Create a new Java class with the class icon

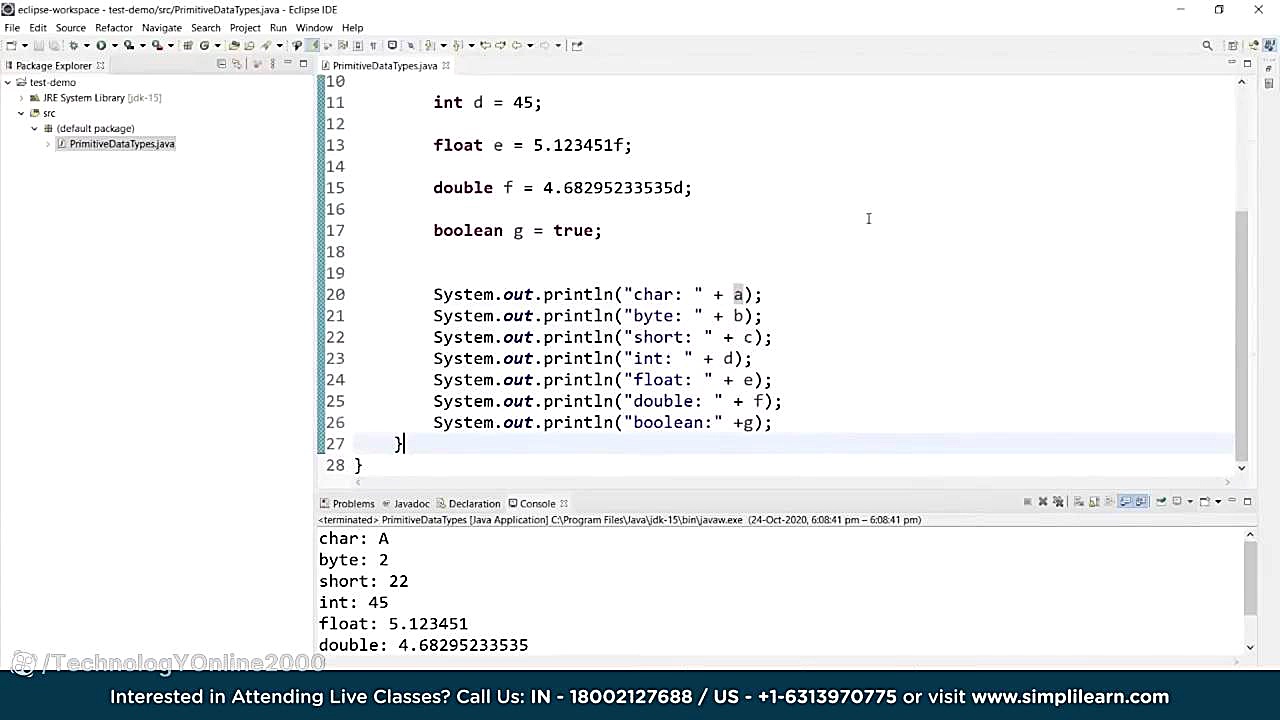coord(204,45)
